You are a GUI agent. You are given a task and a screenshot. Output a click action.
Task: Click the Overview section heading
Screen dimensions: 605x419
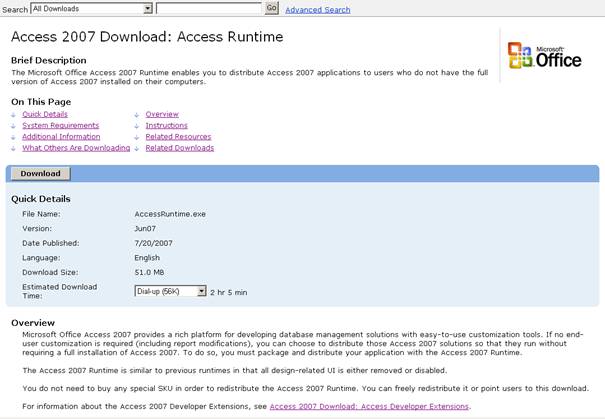[33, 323]
